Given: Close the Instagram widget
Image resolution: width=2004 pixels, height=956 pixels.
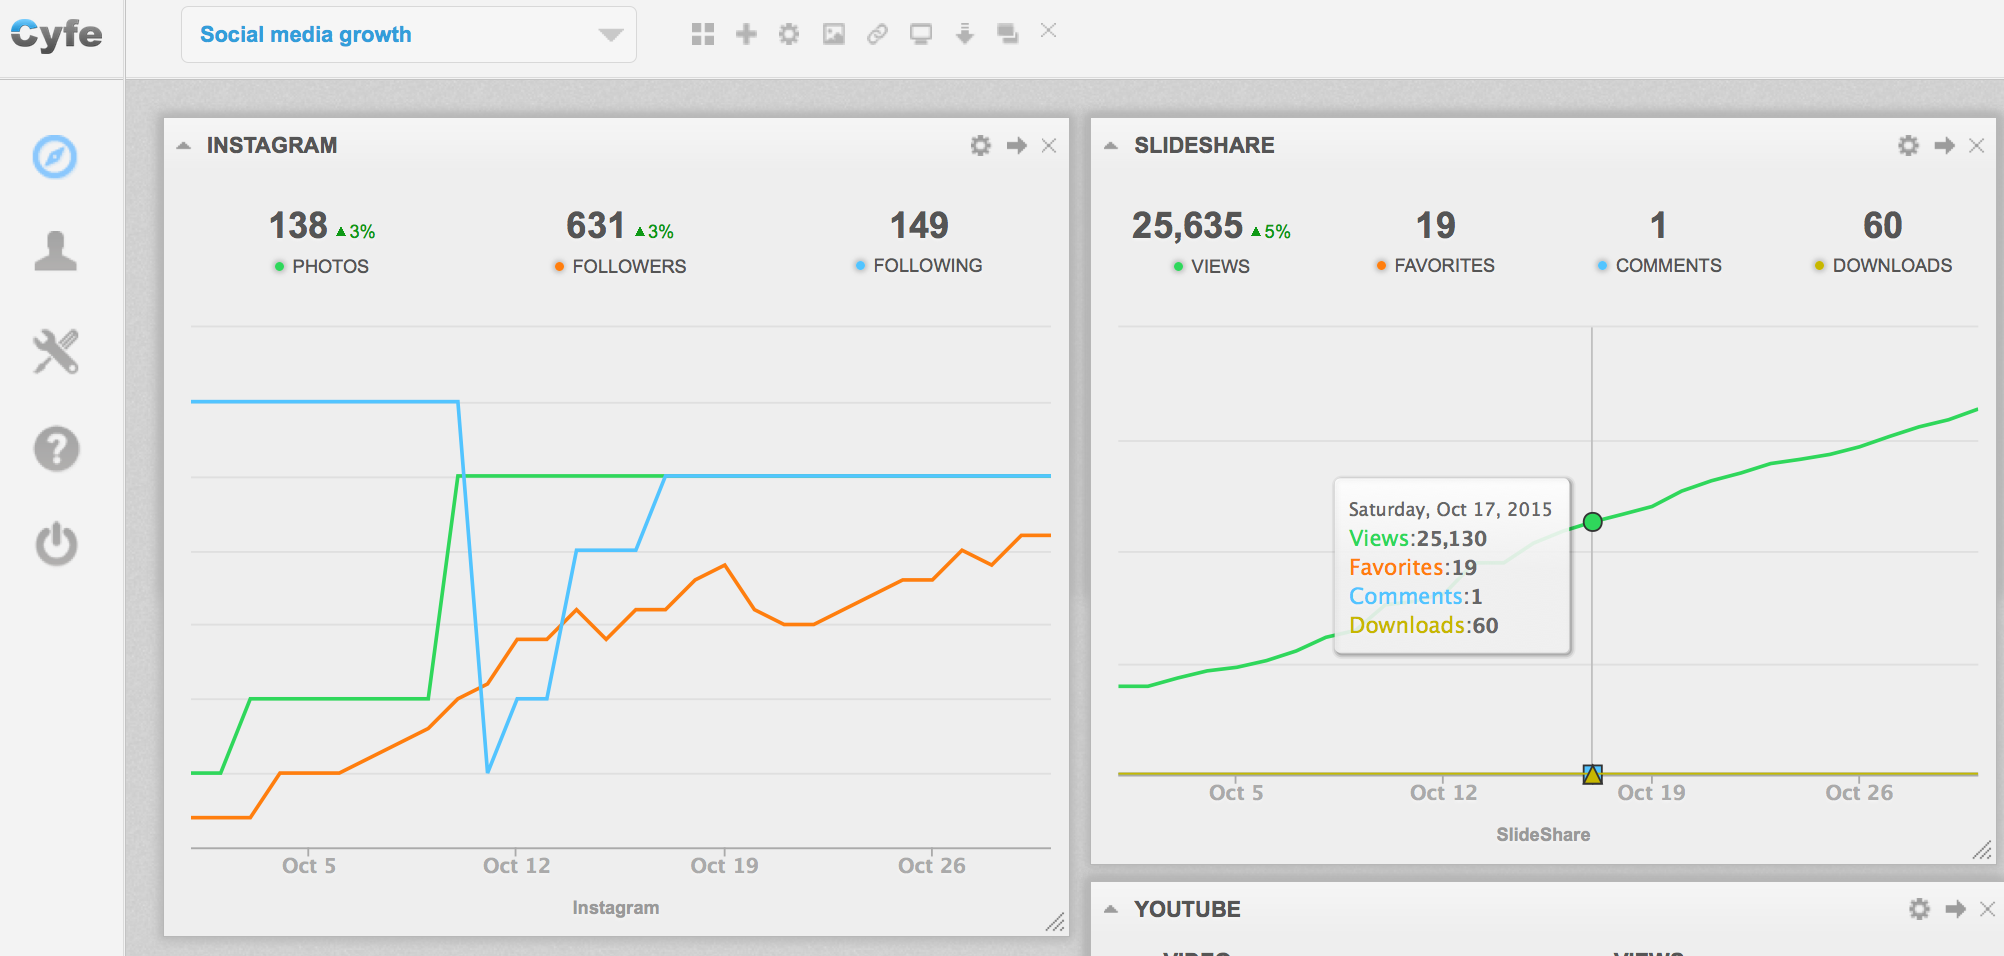Looking at the screenshot, I should (1049, 146).
